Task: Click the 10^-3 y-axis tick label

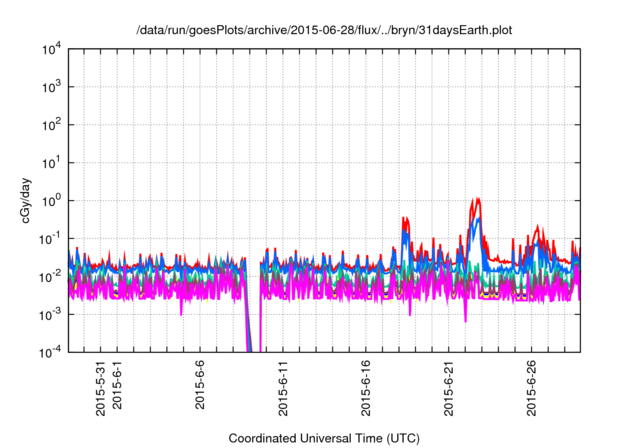Action: pyautogui.click(x=51, y=314)
